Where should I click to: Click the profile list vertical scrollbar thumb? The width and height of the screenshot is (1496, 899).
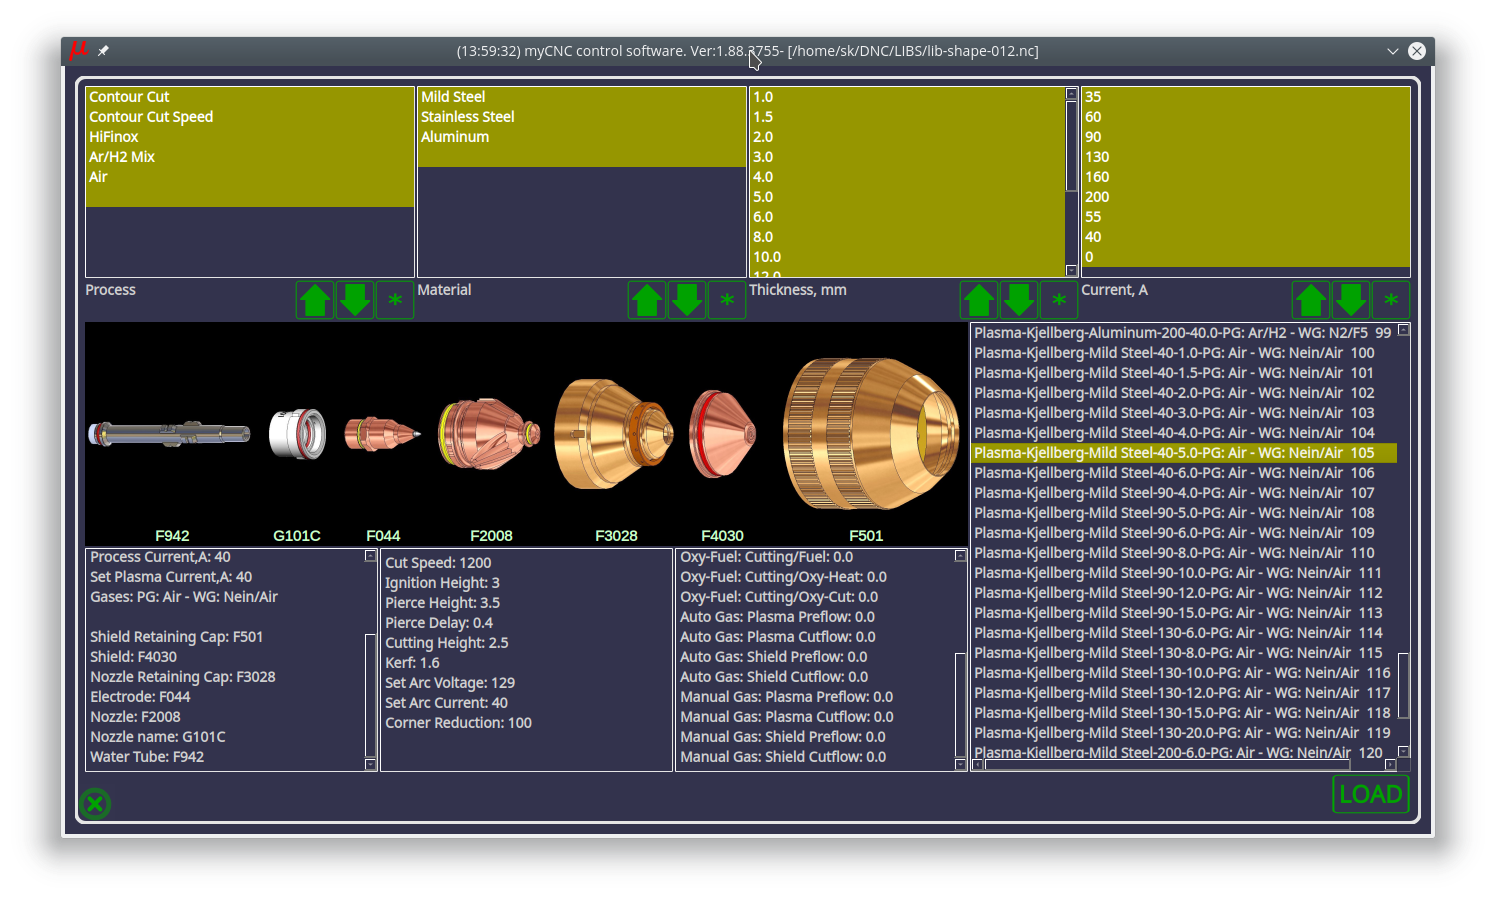1403,685
